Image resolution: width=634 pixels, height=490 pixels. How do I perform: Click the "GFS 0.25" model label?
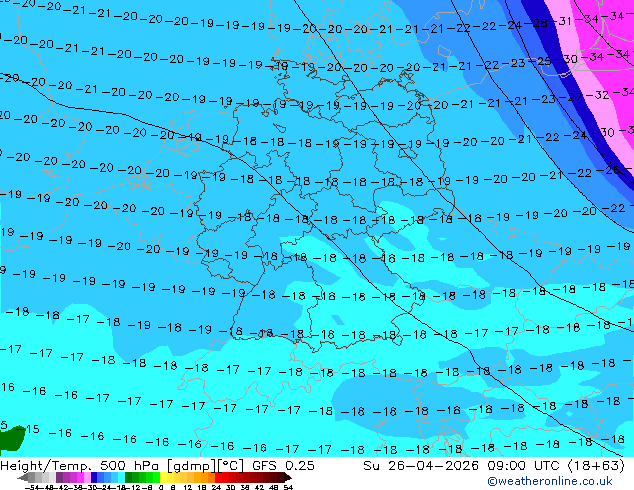pyautogui.click(x=283, y=465)
